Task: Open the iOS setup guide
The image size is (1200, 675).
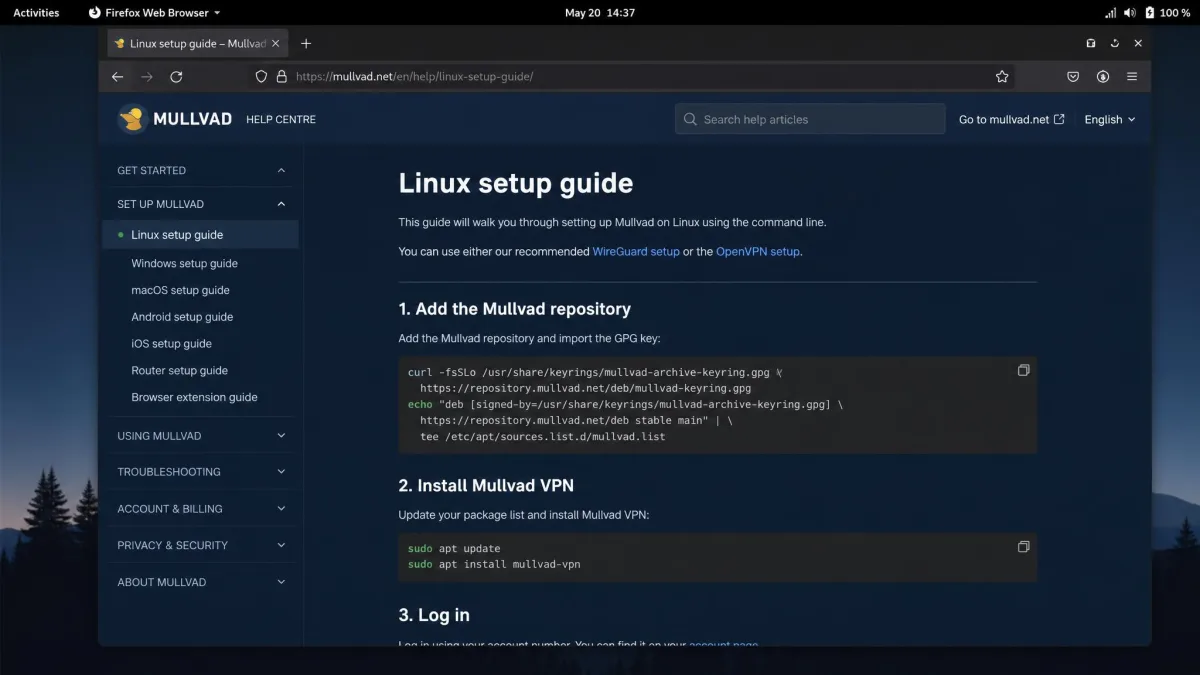Action: pyautogui.click(x=172, y=344)
